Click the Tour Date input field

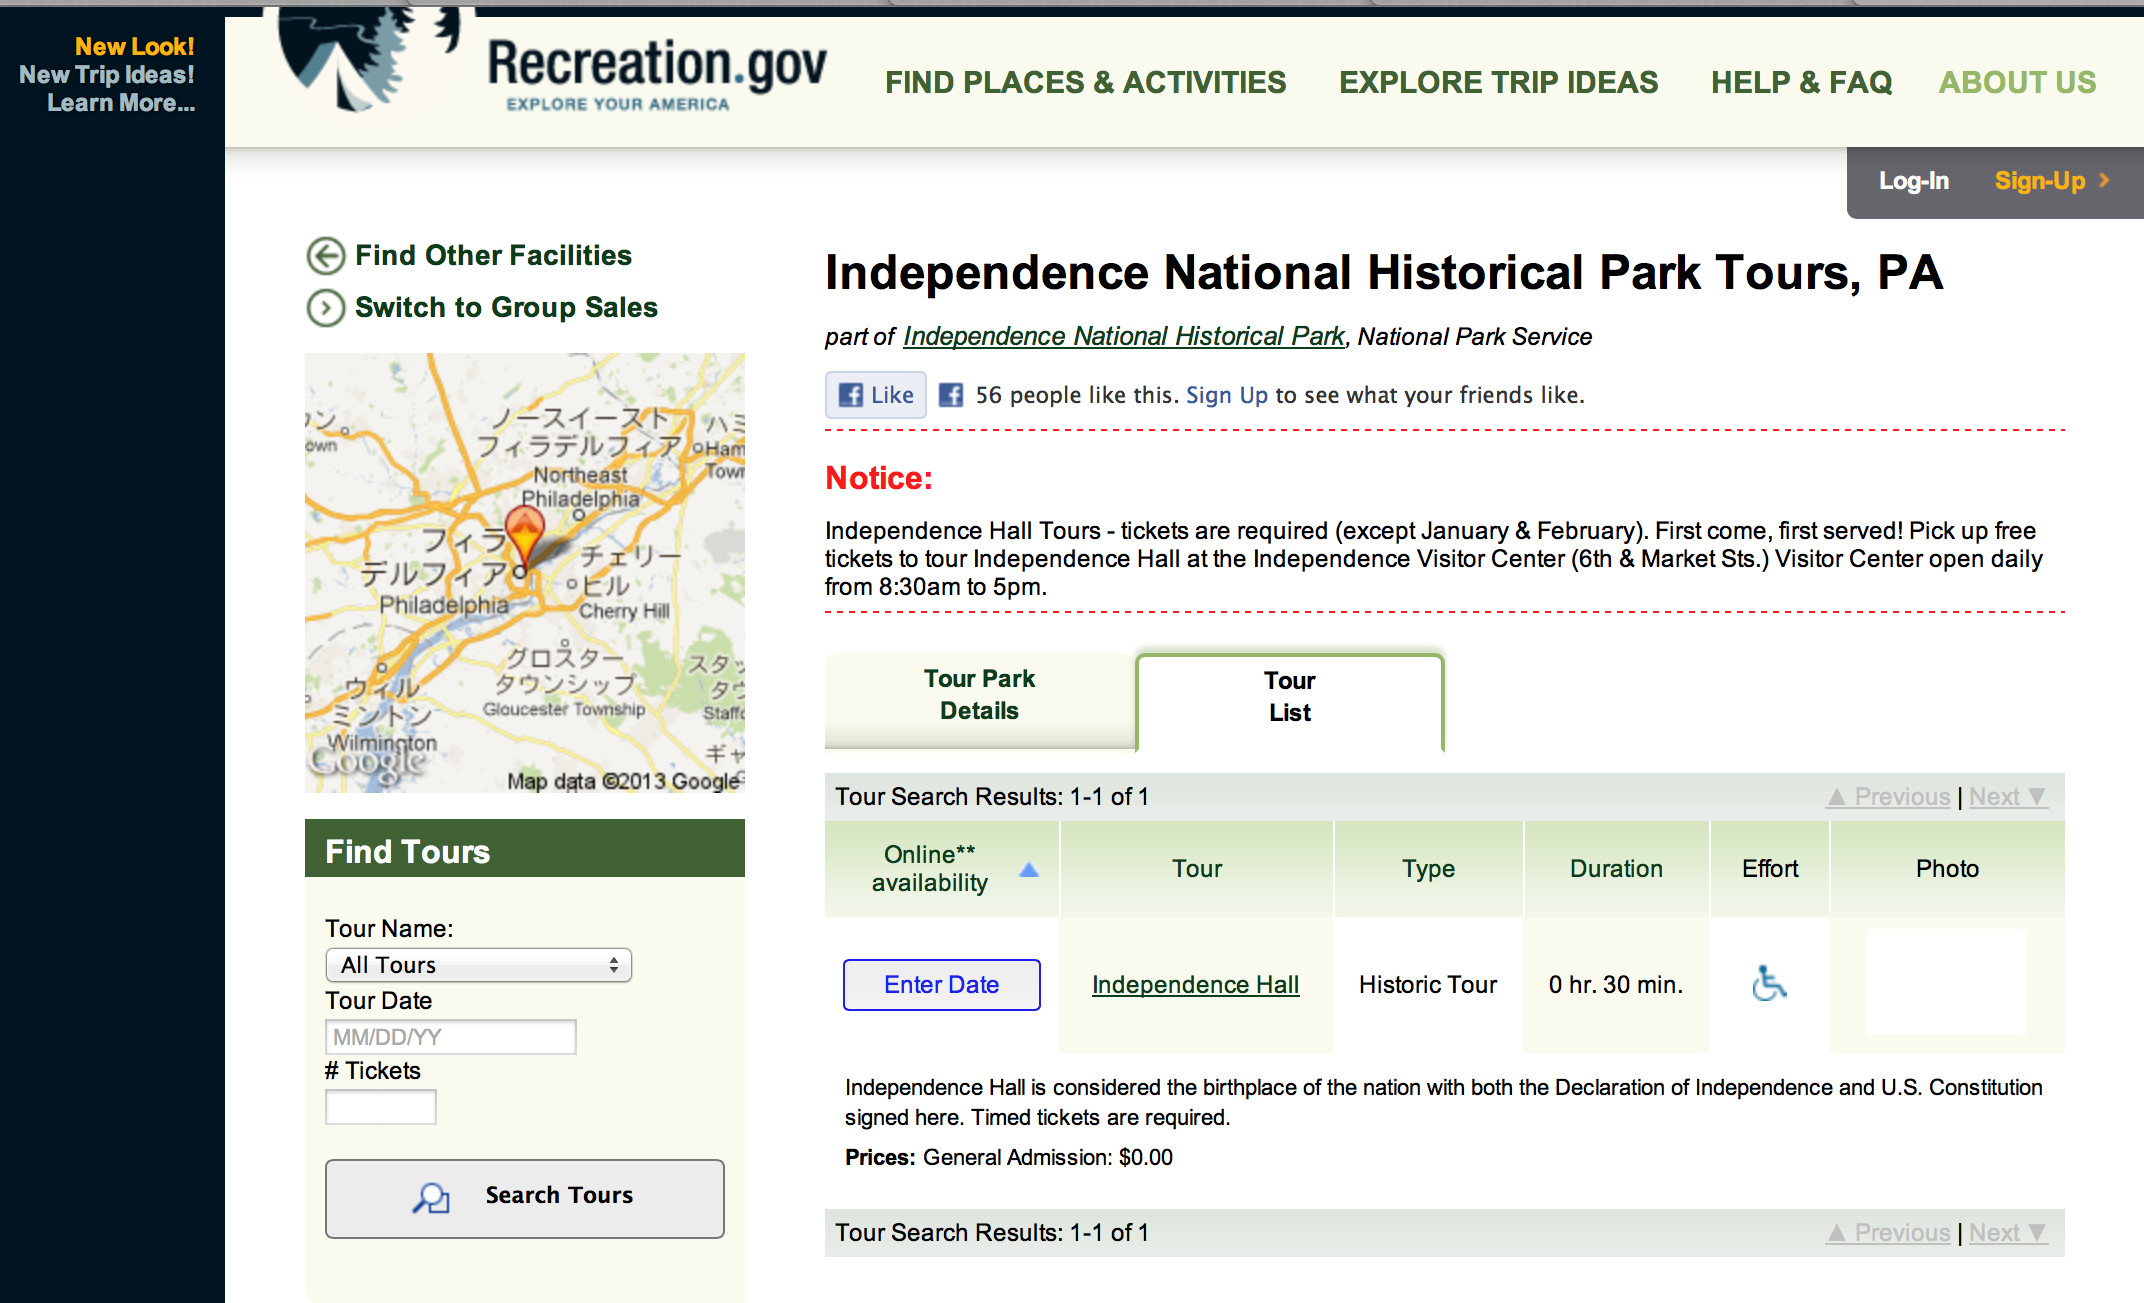pyautogui.click(x=451, y=1037)
